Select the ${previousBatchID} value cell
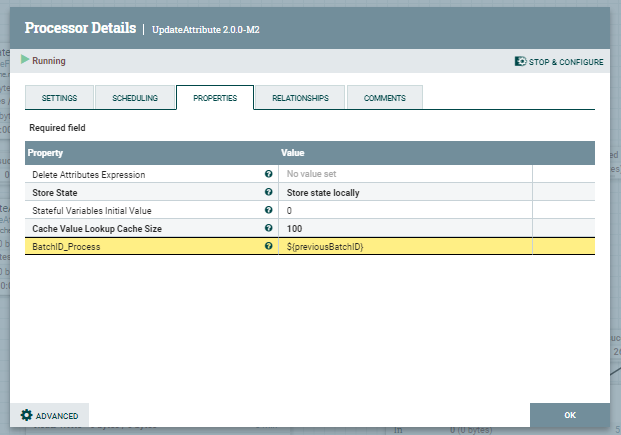The height and width of the screenshot is (435, 621). point(405,246)
